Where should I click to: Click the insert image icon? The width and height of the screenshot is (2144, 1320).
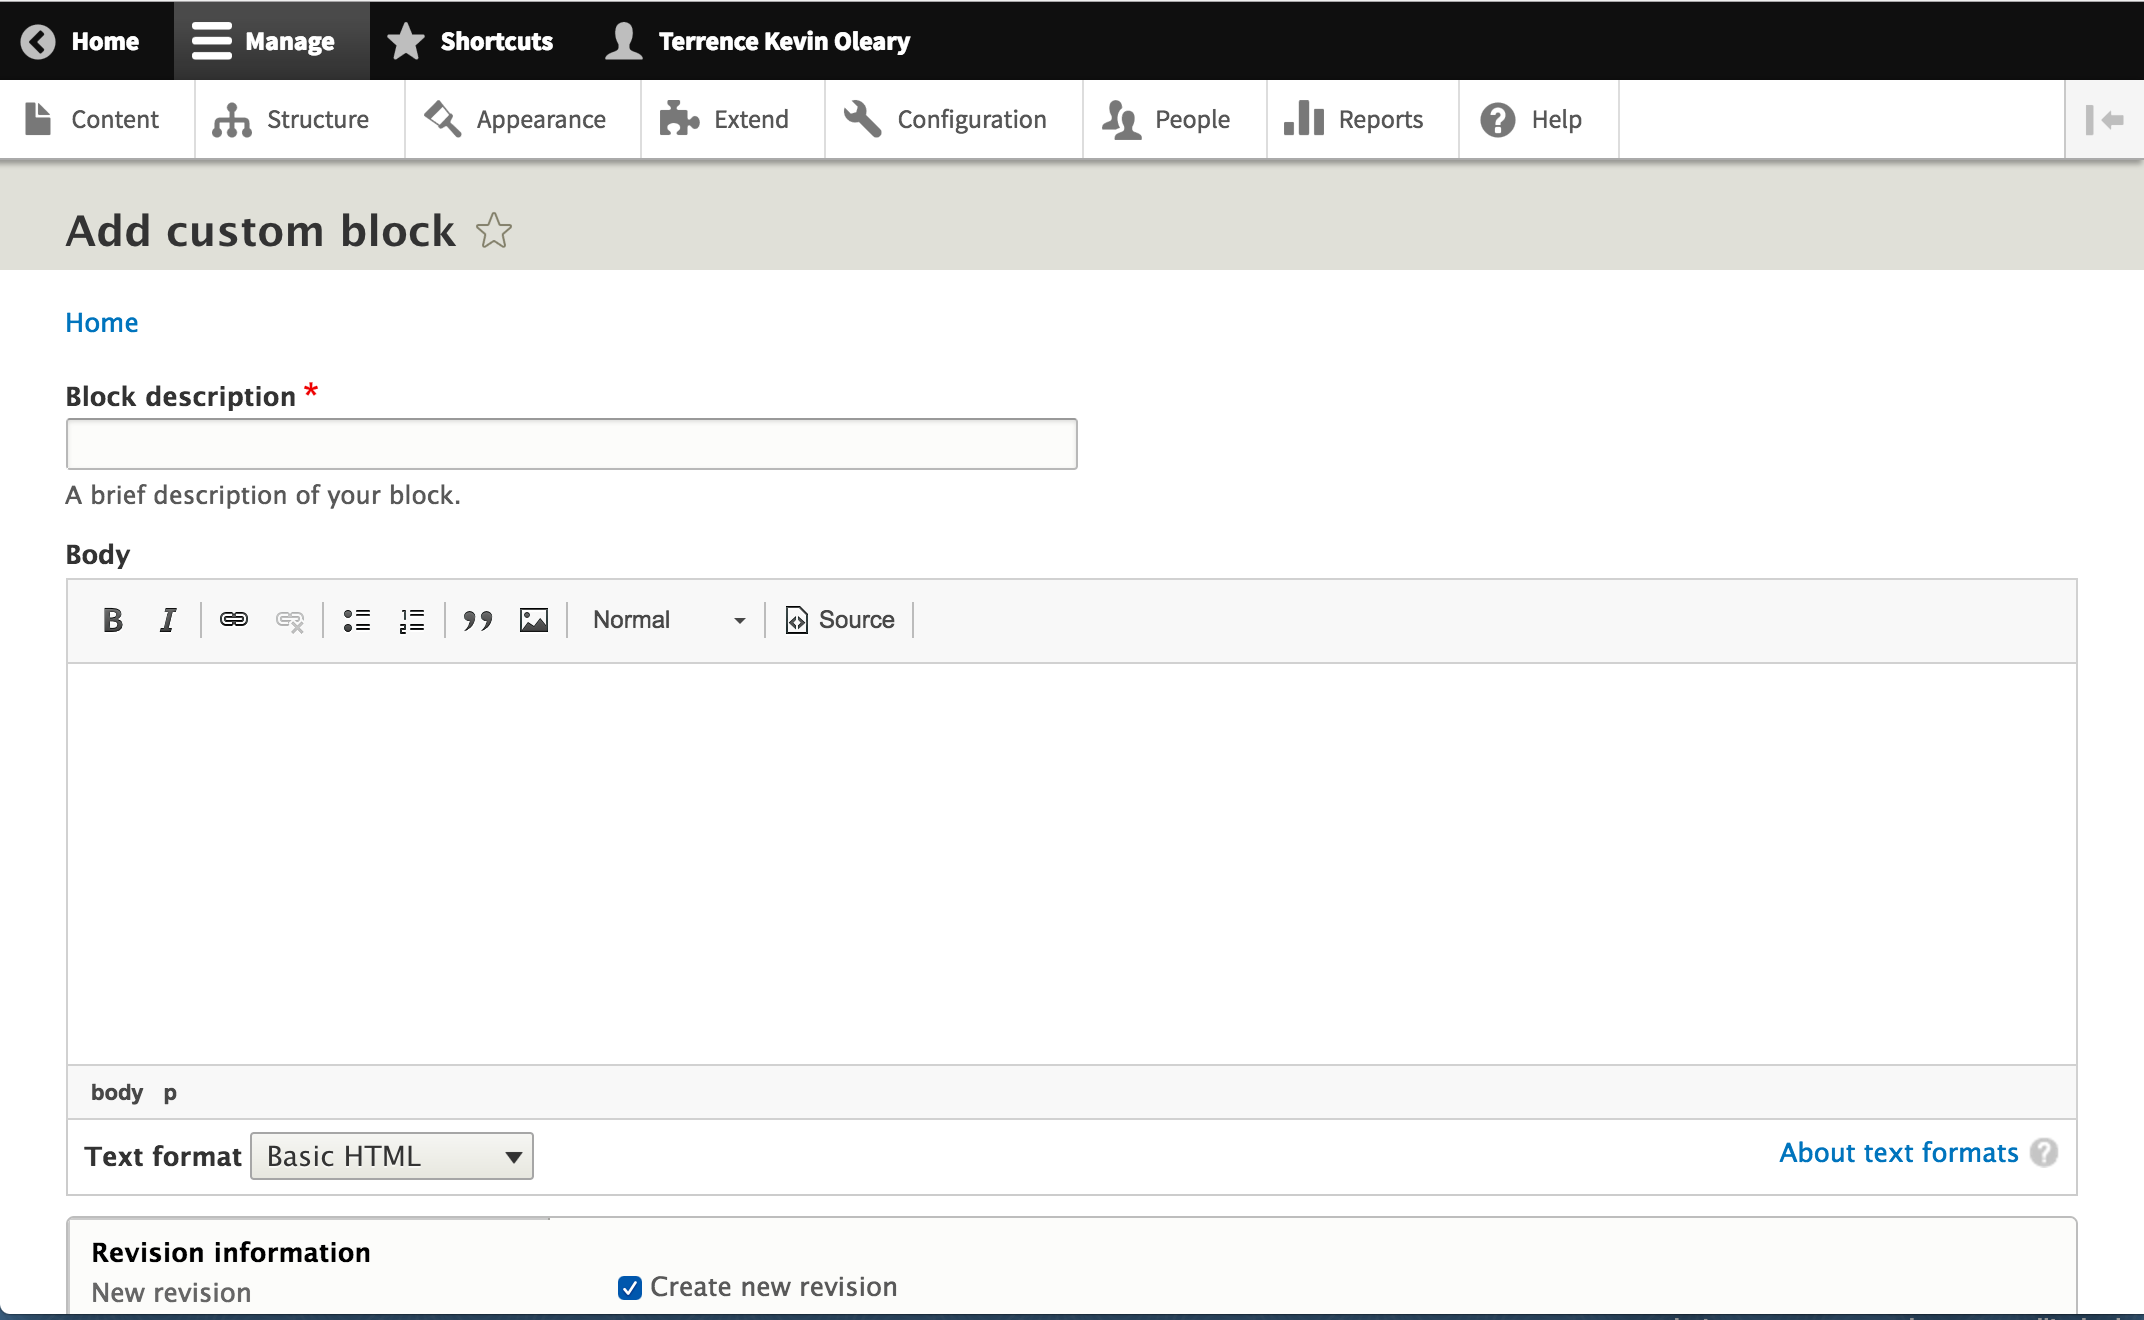(x=534, y=620)
